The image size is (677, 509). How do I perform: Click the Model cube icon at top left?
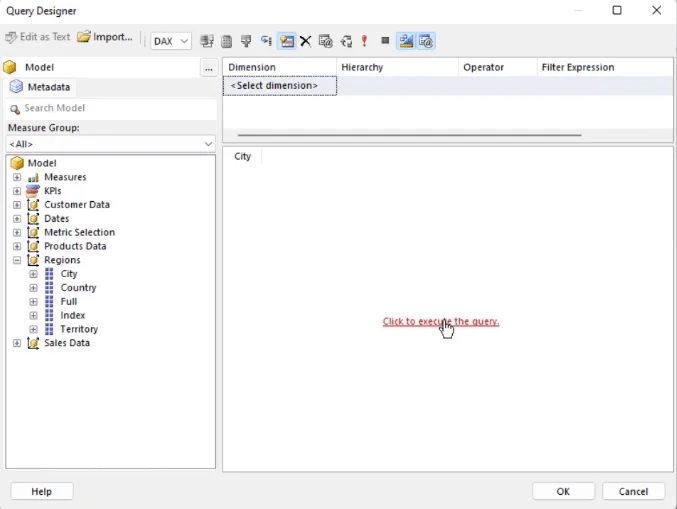[9, 67]
